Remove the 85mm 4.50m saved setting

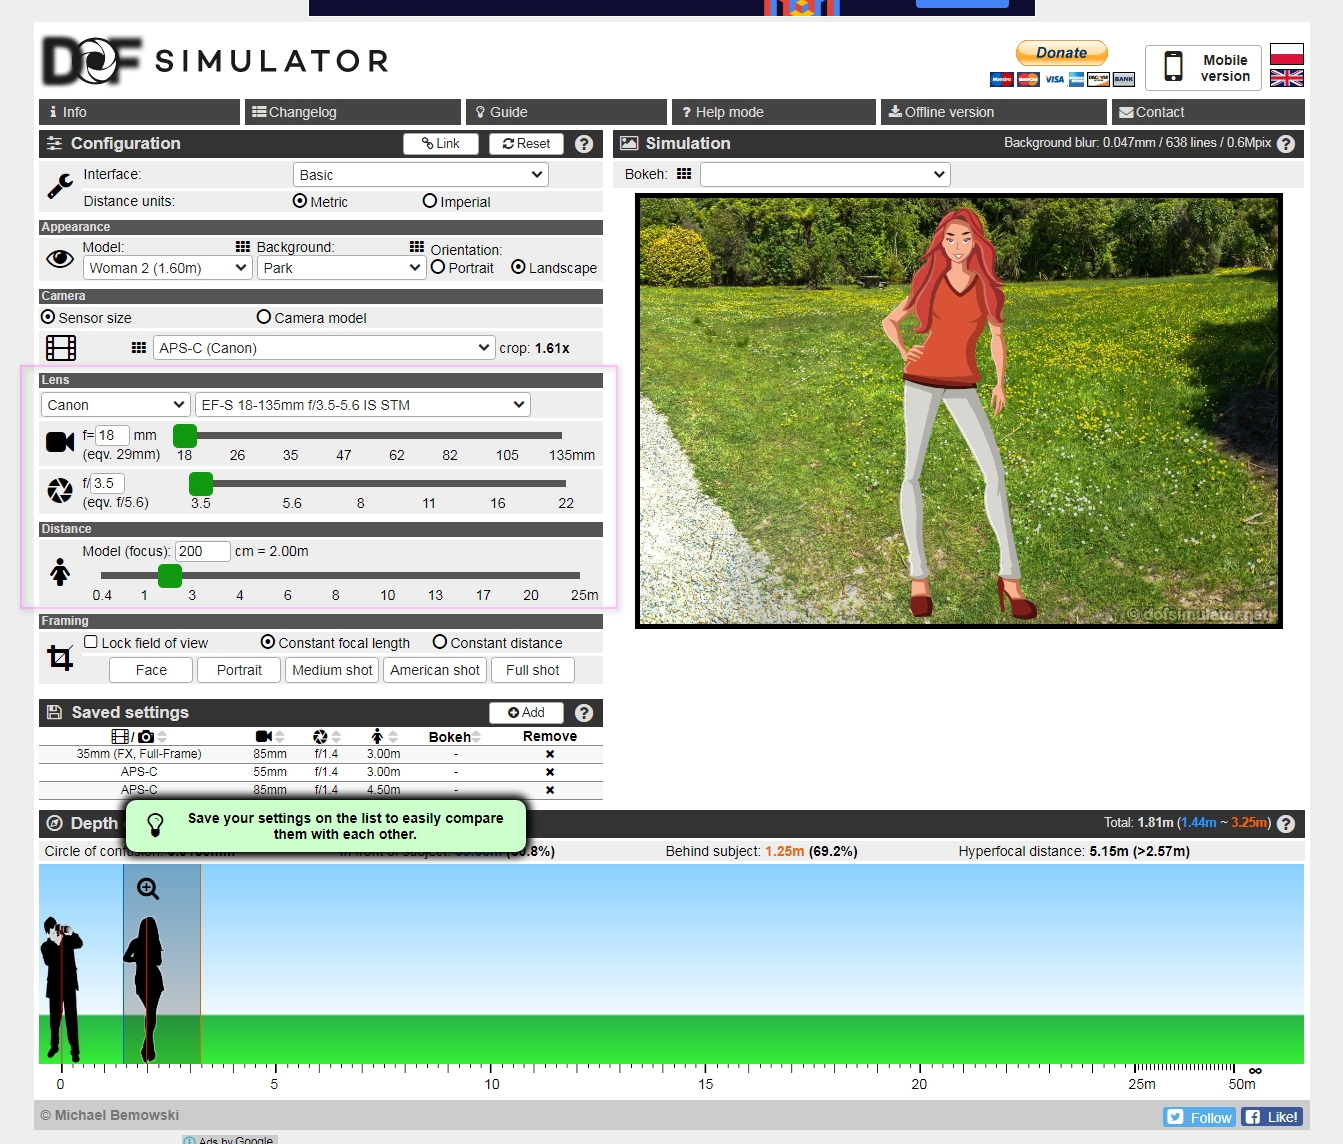point(550,790)
